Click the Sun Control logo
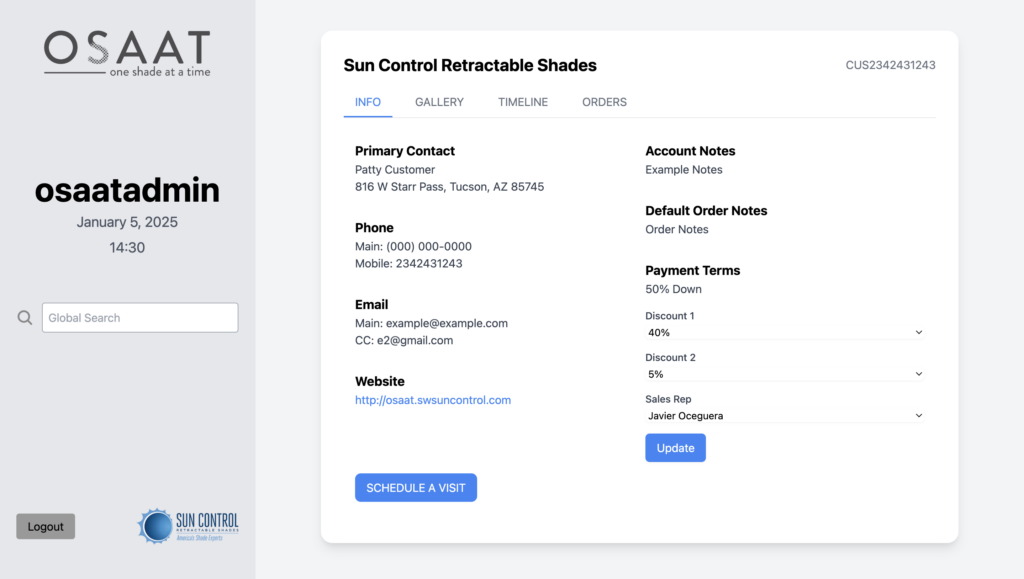 (x=187, y=526)
